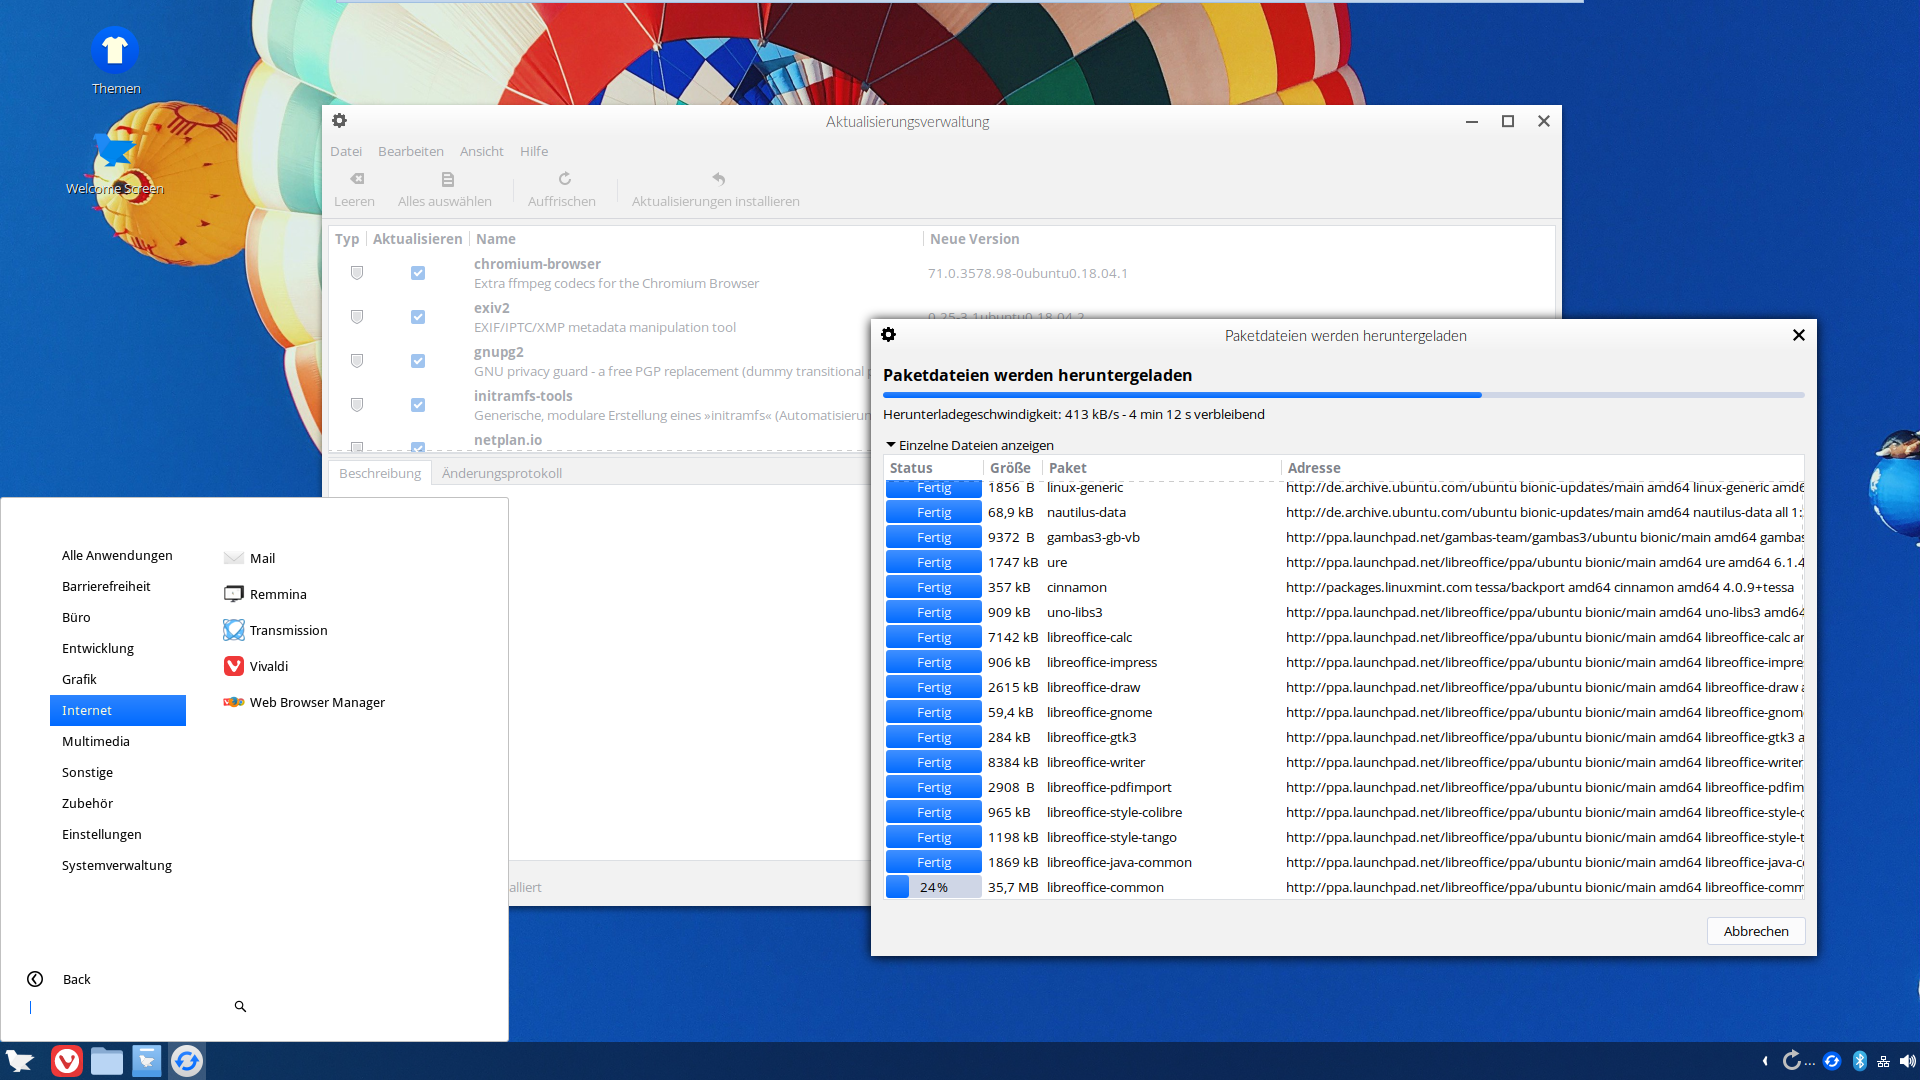Click Aktualisierungen installieren toolbar icon
This screenshot has width=1920, height=1080.
pos(718,179)
